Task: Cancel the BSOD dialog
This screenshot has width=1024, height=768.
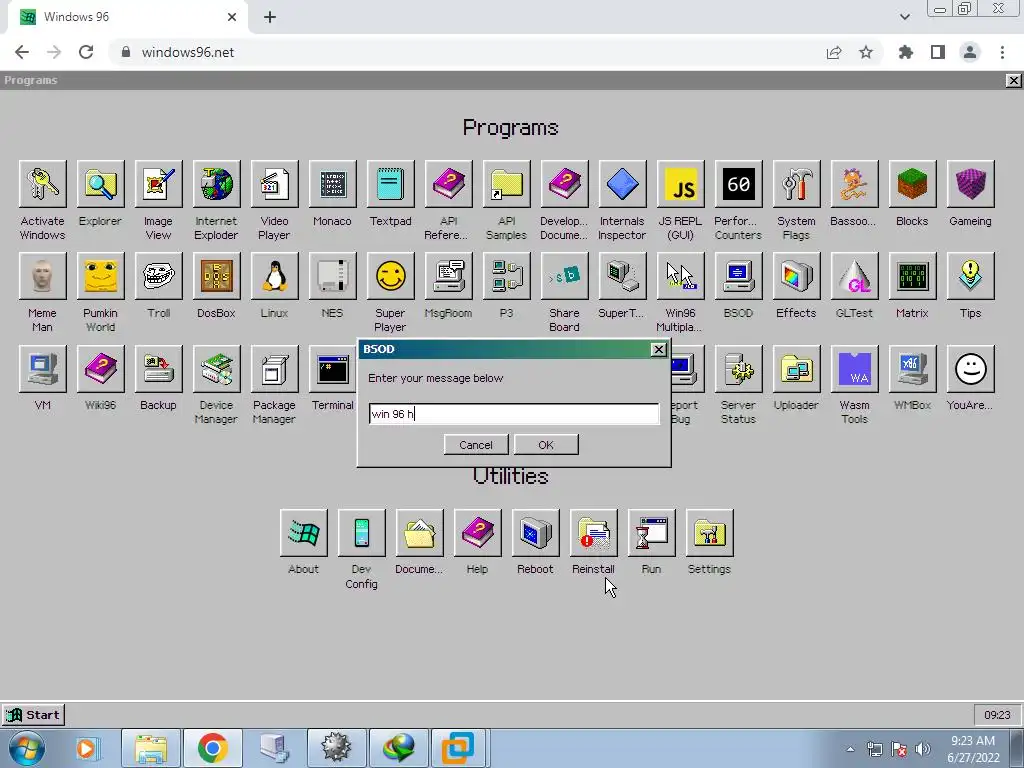Action: pyautogui.click(x=476, y=445)
